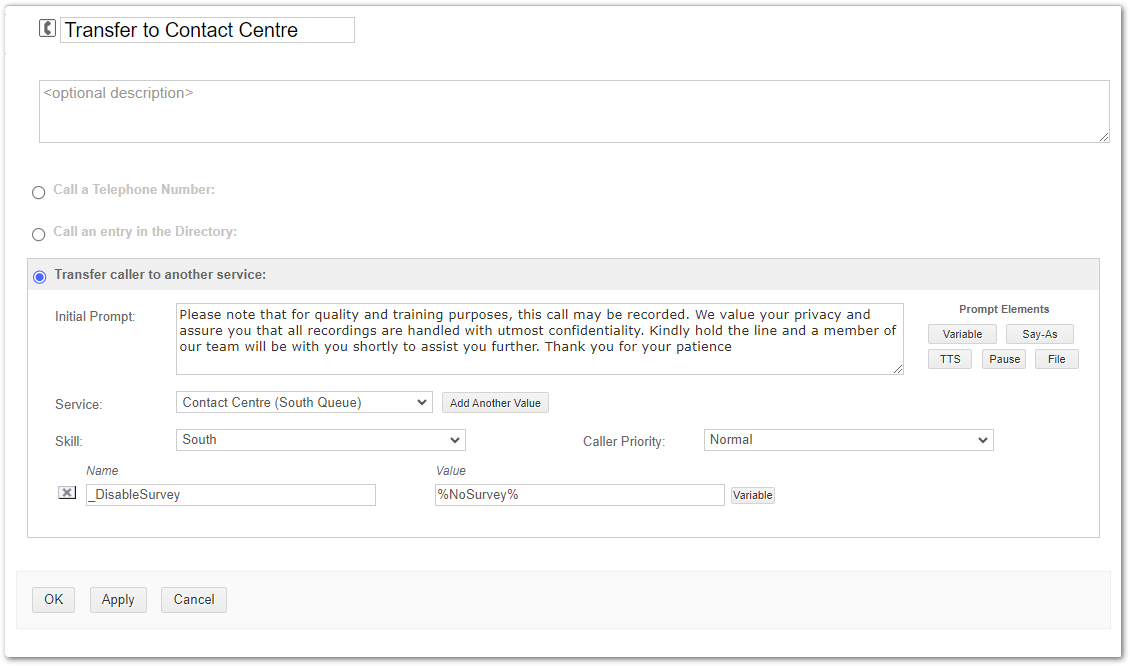Choose Transfer caller to another service radio
Viewport: 1130px width, 666px height.
(x=39, y=276)
